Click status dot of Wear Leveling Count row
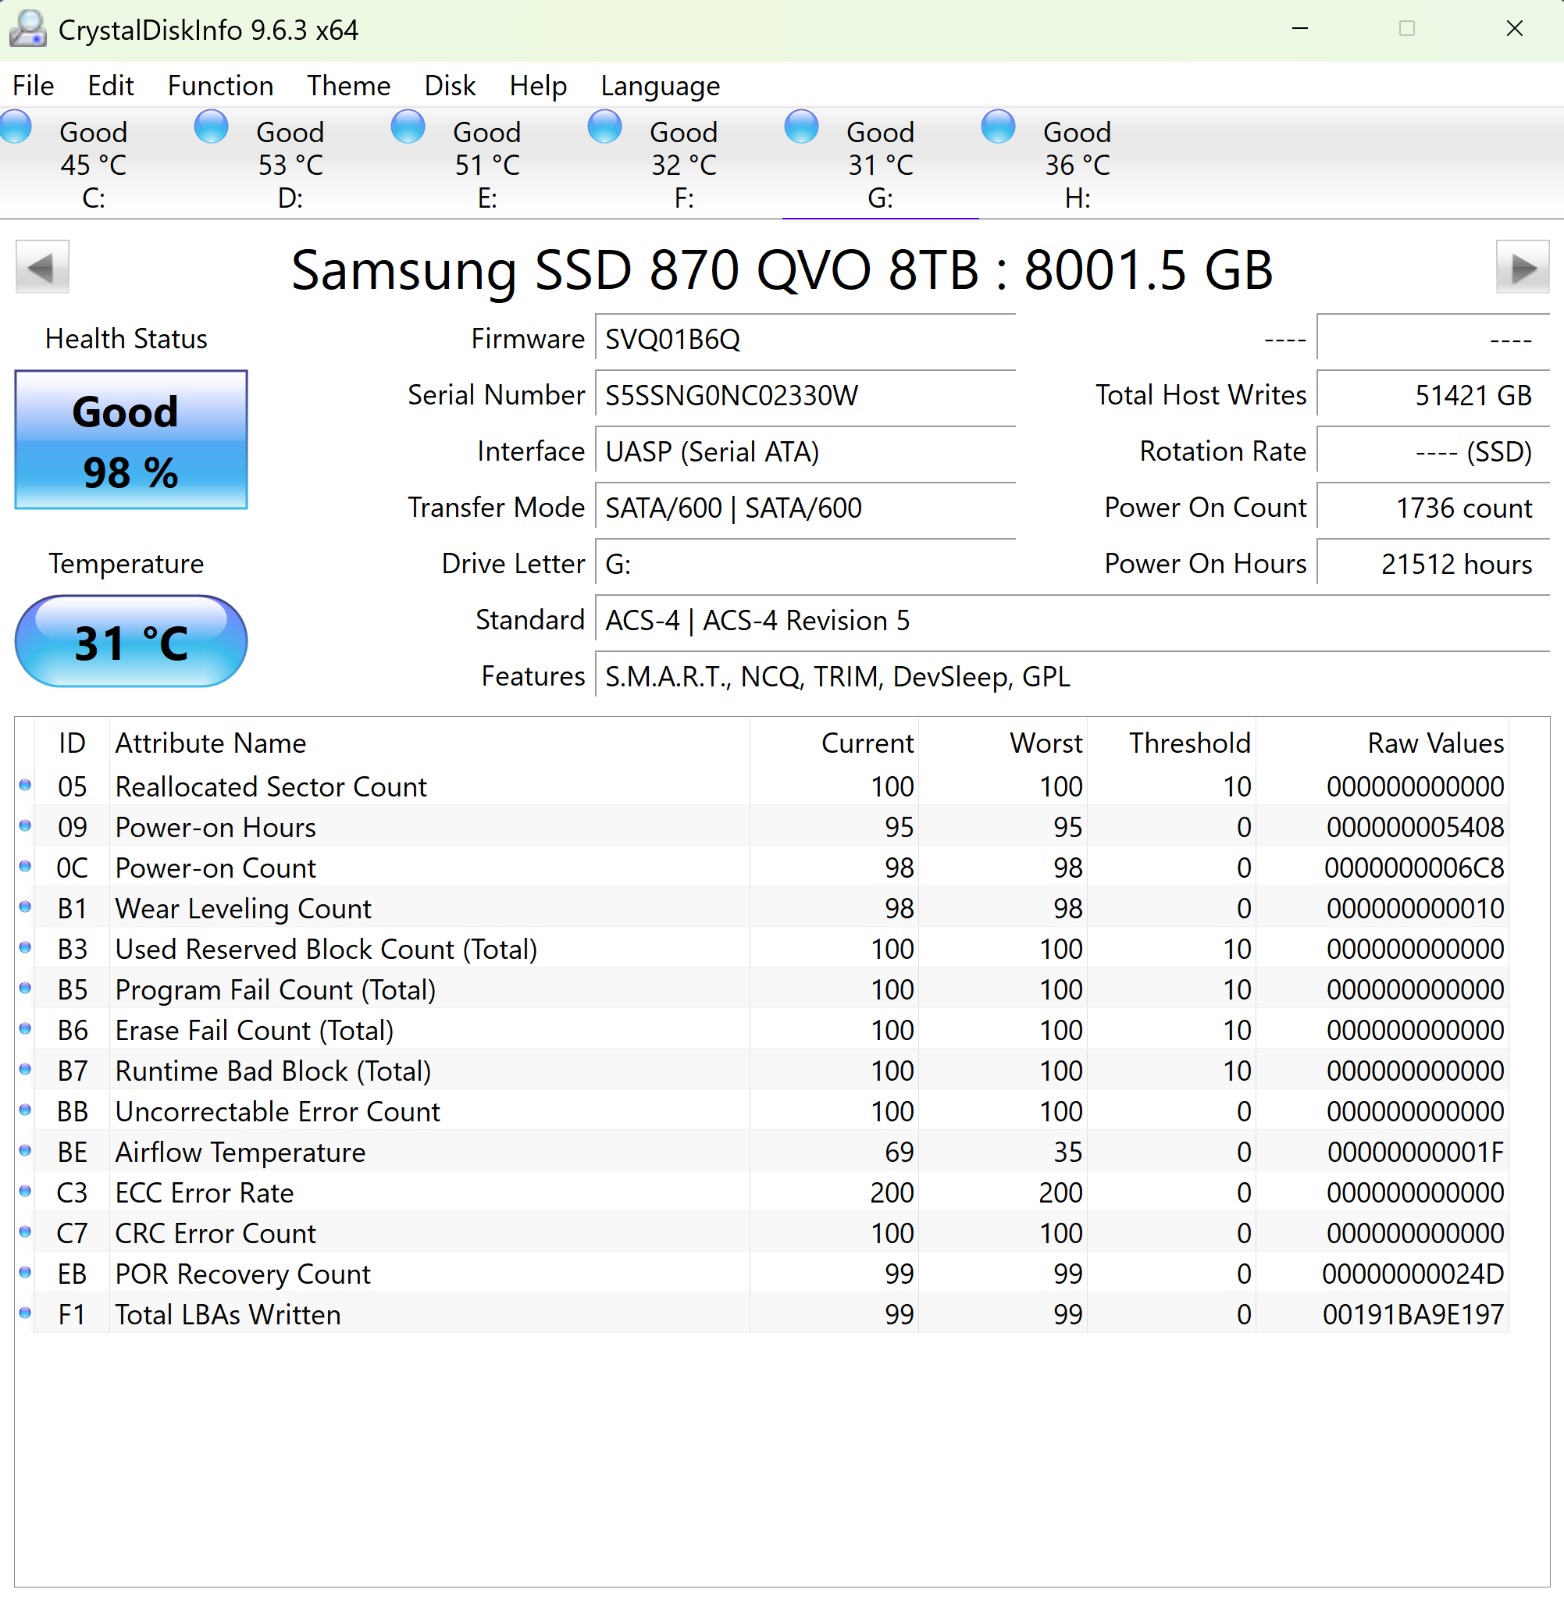The height and width of the screenshot is (1600, 1564). pyautogui.click(x=26, y=907)
